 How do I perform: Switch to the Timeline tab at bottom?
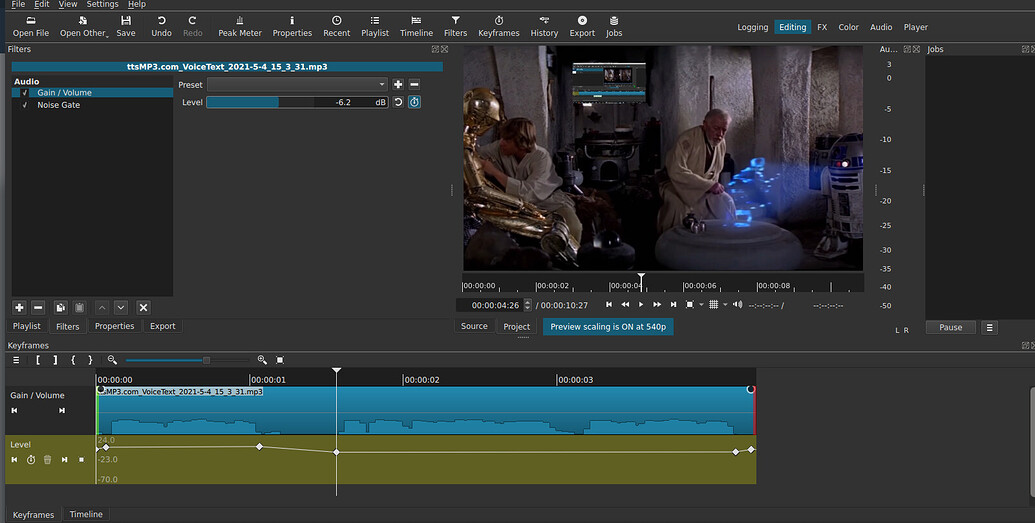[x=86, y=514]
